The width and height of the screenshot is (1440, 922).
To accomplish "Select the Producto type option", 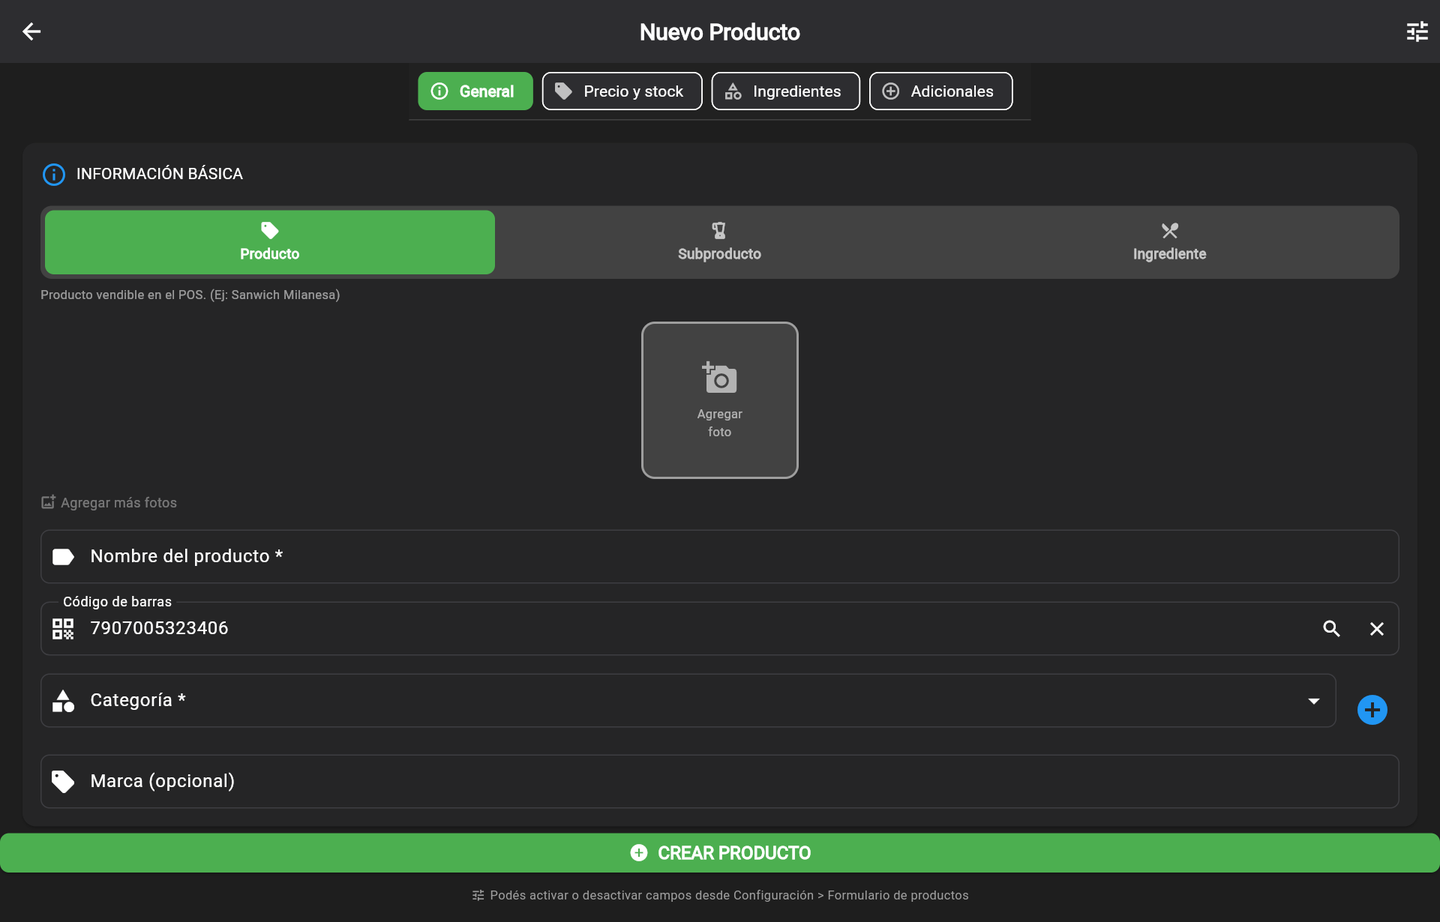I will 270,242.
